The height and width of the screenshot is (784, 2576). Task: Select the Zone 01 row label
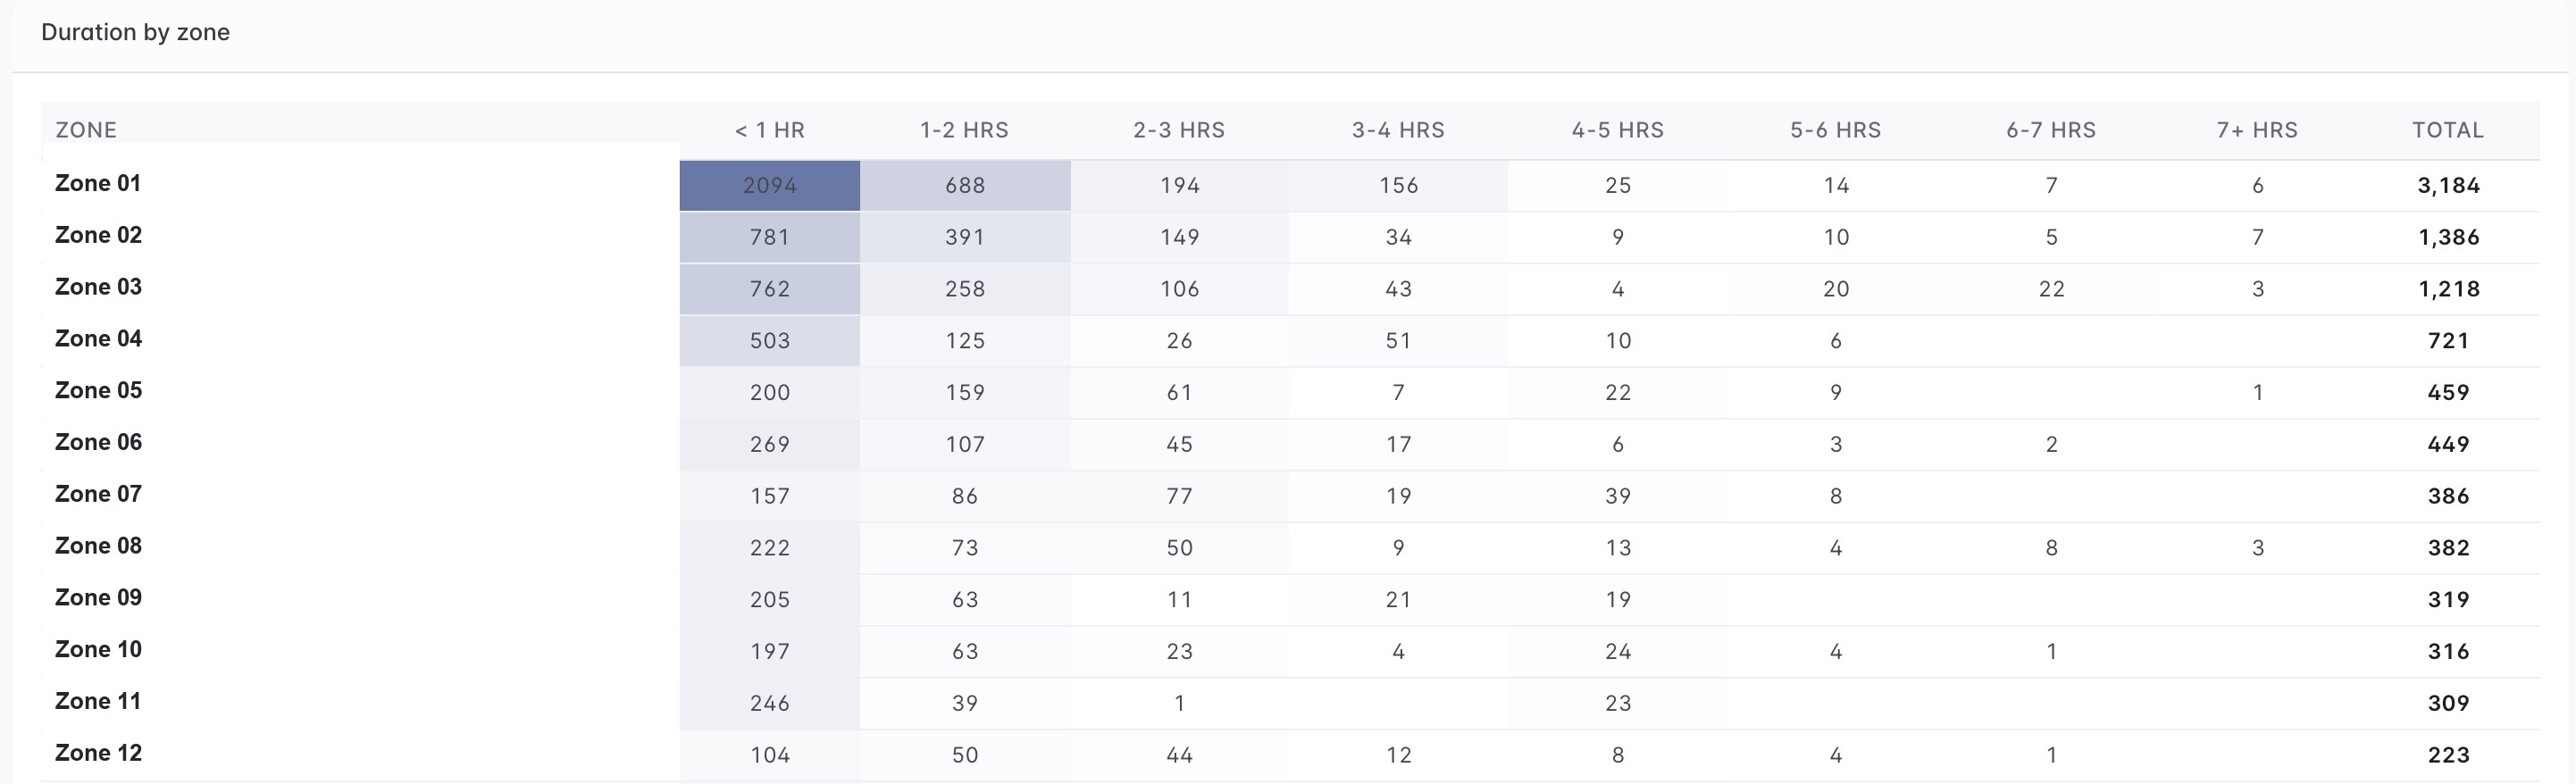tap(98, 183)
